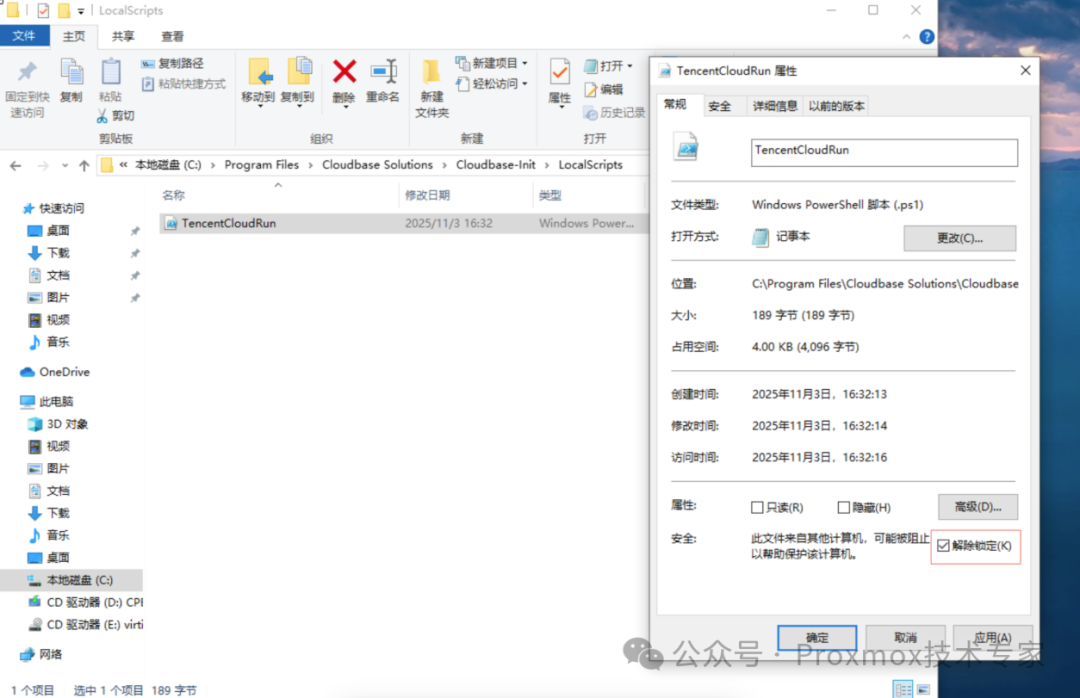Check the 隐藏 (Hidden) checkbox
The image size is (1080, 698).
(843, 506)
